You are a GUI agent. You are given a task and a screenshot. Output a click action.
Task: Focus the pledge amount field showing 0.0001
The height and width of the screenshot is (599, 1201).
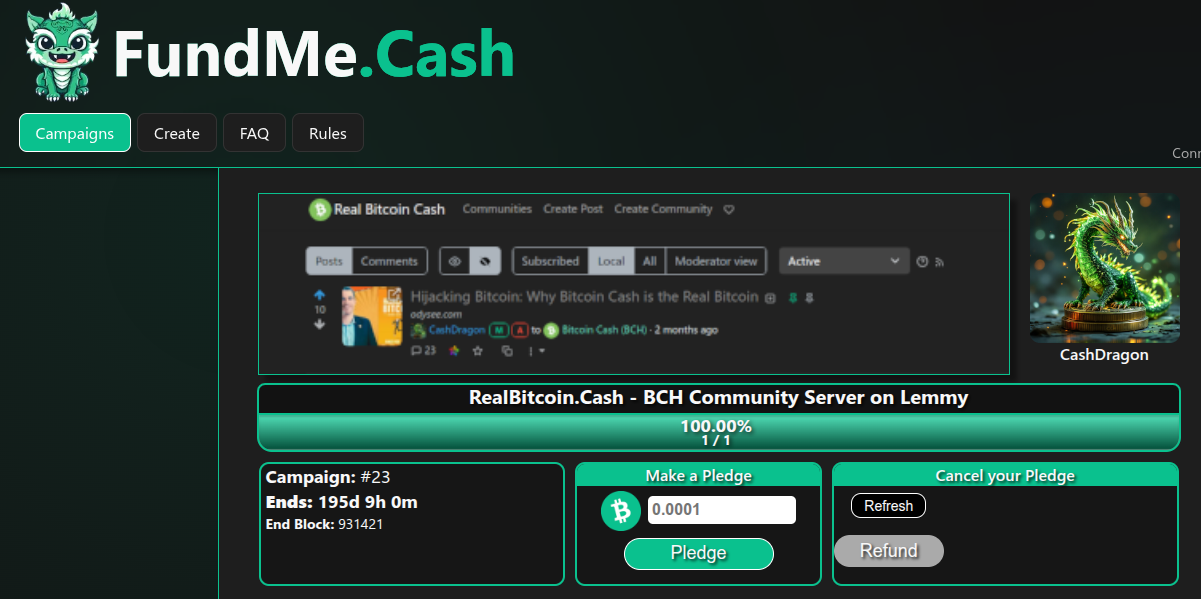click(722, 510)
